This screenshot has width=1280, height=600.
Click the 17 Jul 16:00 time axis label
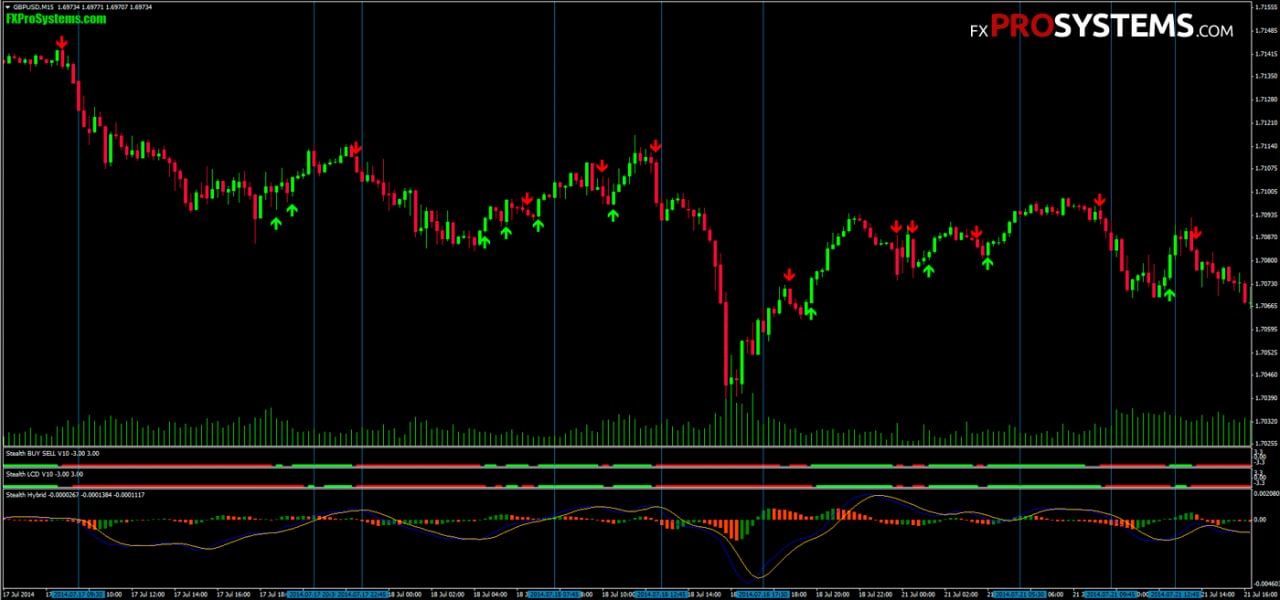click(234, 594)
